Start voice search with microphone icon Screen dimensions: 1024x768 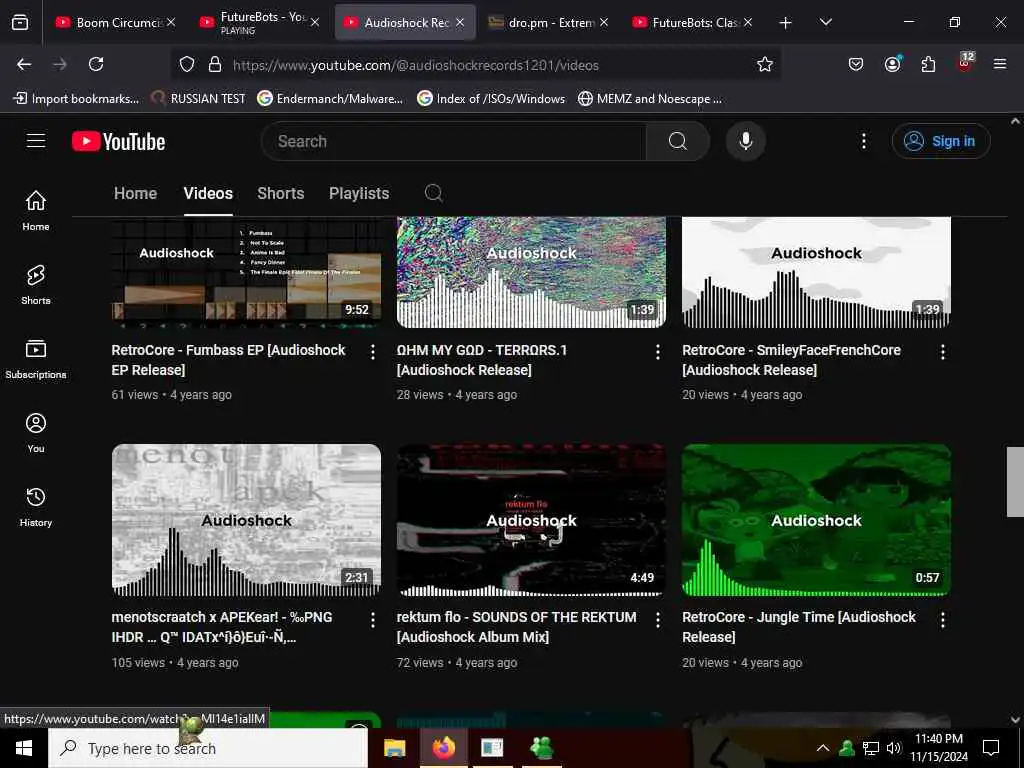745,141
